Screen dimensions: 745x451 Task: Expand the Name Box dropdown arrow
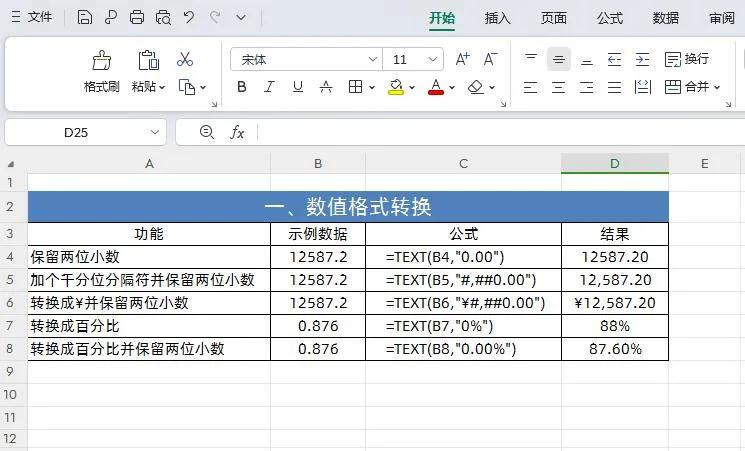tap(155, 132)
